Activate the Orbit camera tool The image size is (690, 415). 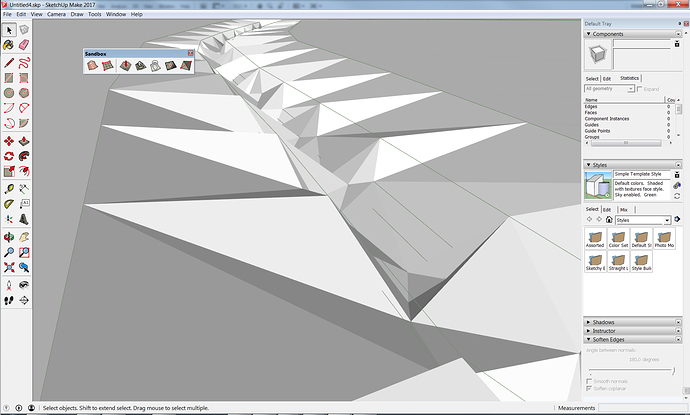[x=9, y=237]
